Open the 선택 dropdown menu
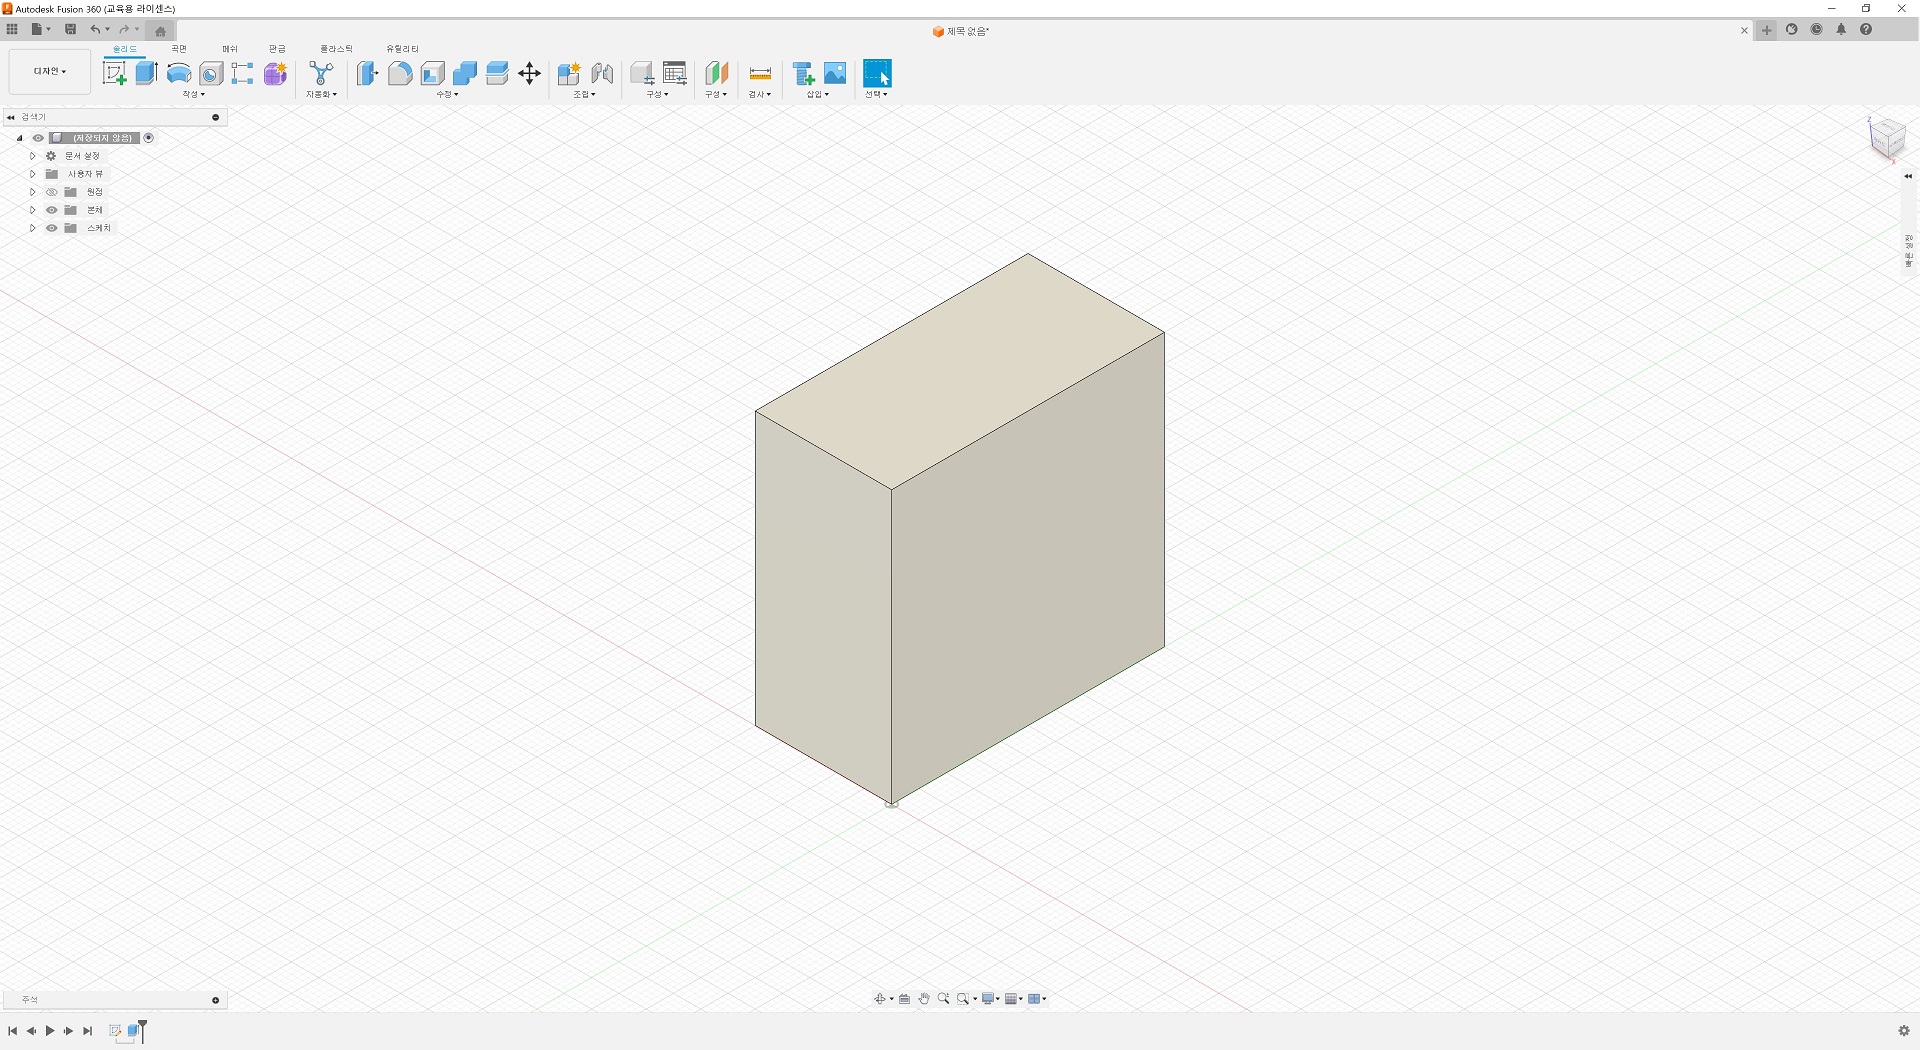Viewport: 1920px width, 1050px height. click(x=876, y=94)
